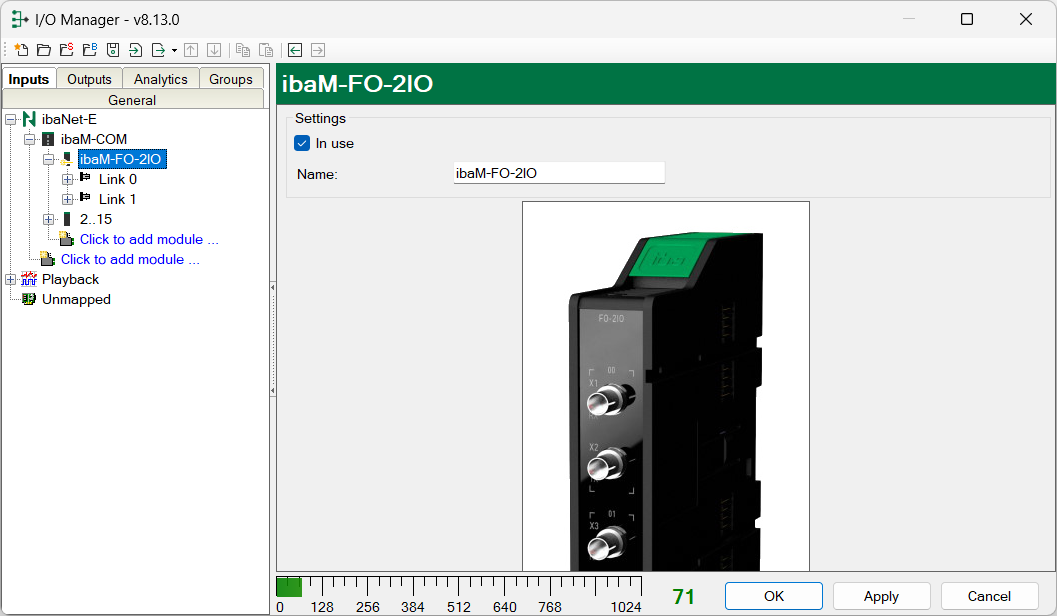1057x616 pixels.
Task: Toggle the In use checkbox
Action: (302, 144)
